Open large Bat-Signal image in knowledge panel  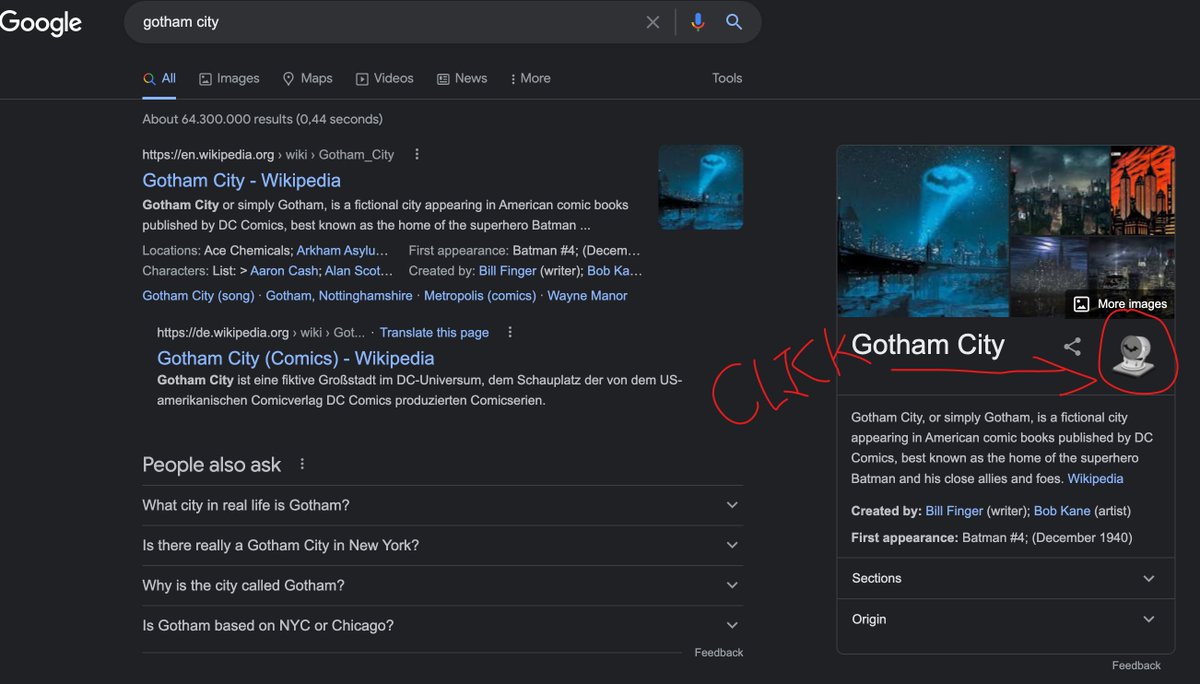[x=923, y=231]
